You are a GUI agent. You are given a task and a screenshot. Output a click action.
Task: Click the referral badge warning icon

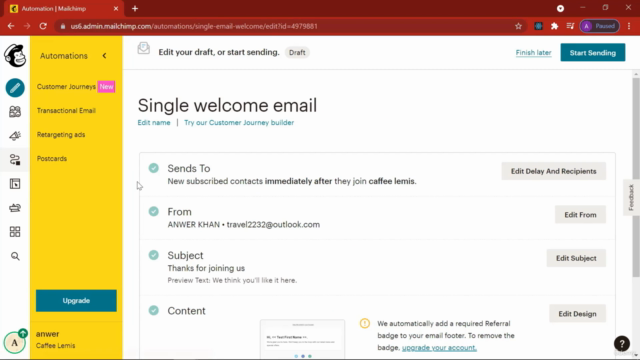364,324
